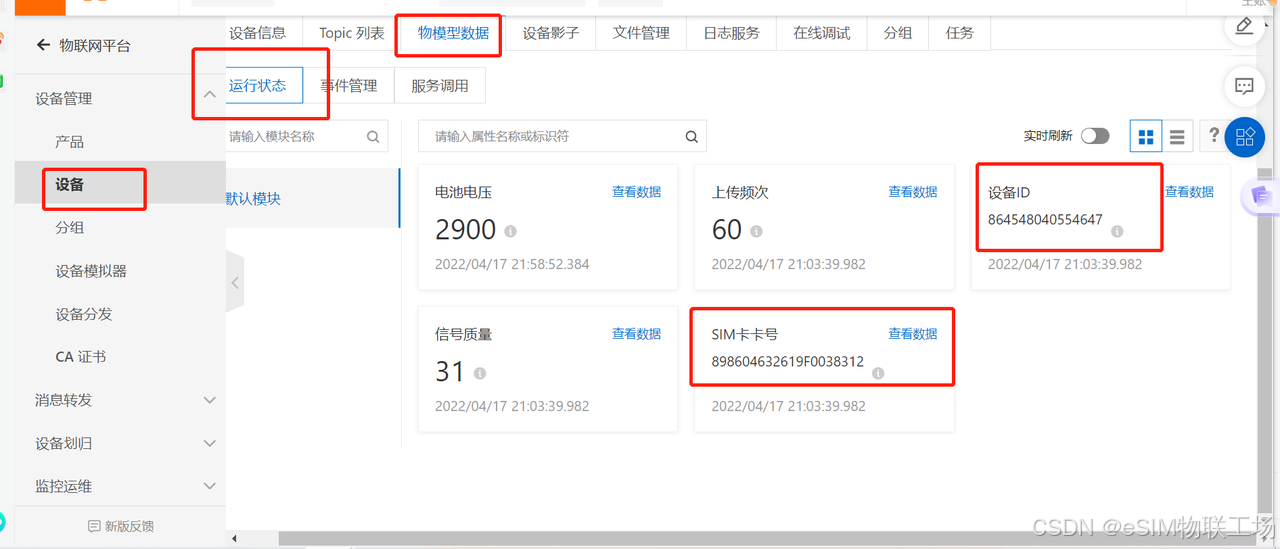Switch to the 日志服务 tab
The height and width of the screenshot is (549, 1280).
[731, 33]
